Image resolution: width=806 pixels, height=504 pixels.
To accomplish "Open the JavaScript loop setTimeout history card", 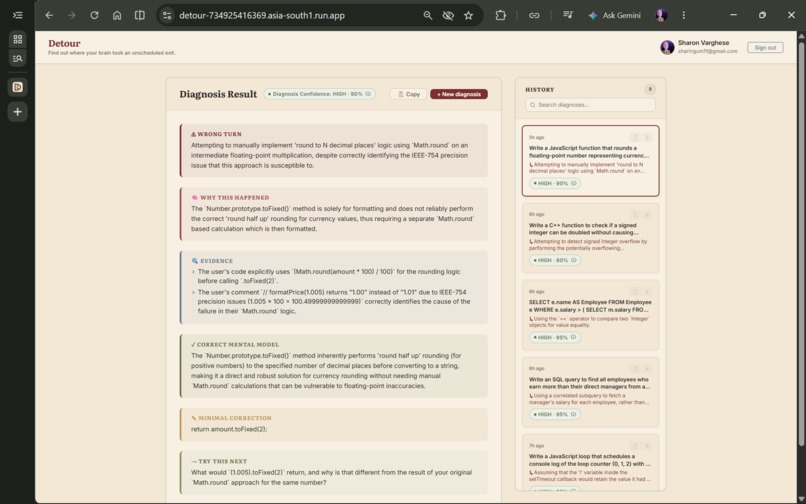I will pyautogui.click(x=590, y=462).
